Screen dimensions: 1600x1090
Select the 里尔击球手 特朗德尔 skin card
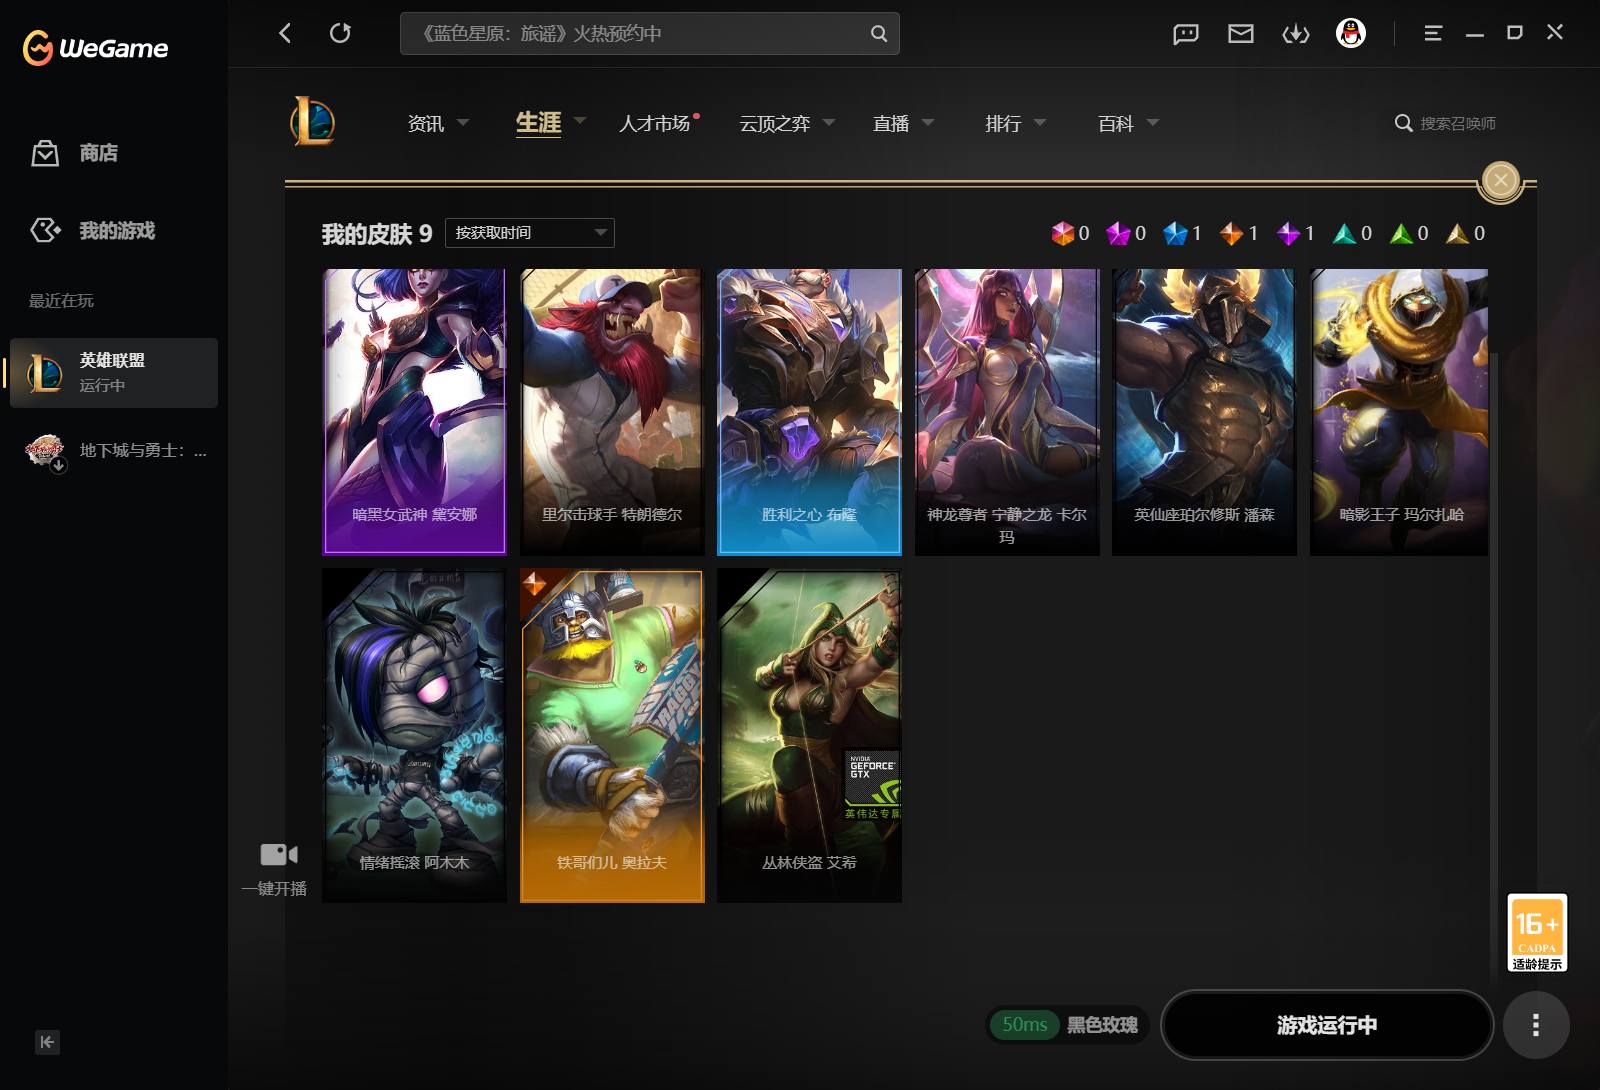(612, 411)
